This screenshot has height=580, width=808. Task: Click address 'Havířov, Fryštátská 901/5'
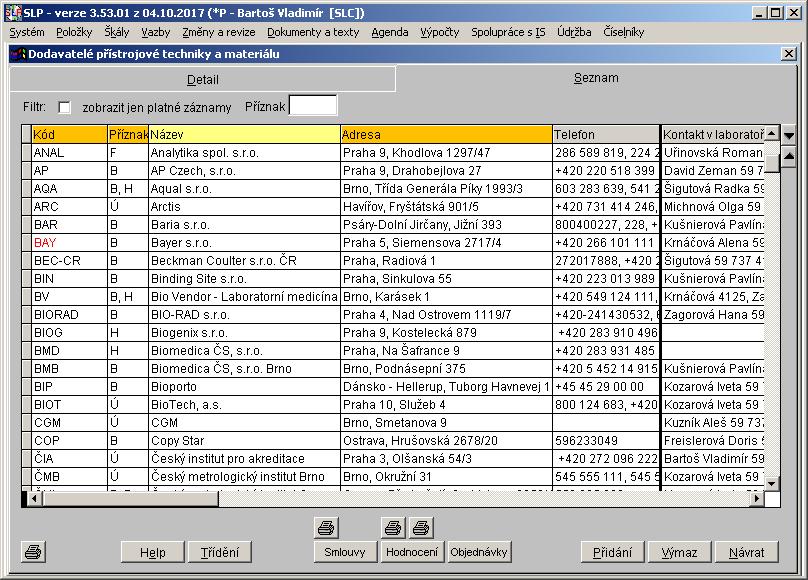(x=446, y=207)
